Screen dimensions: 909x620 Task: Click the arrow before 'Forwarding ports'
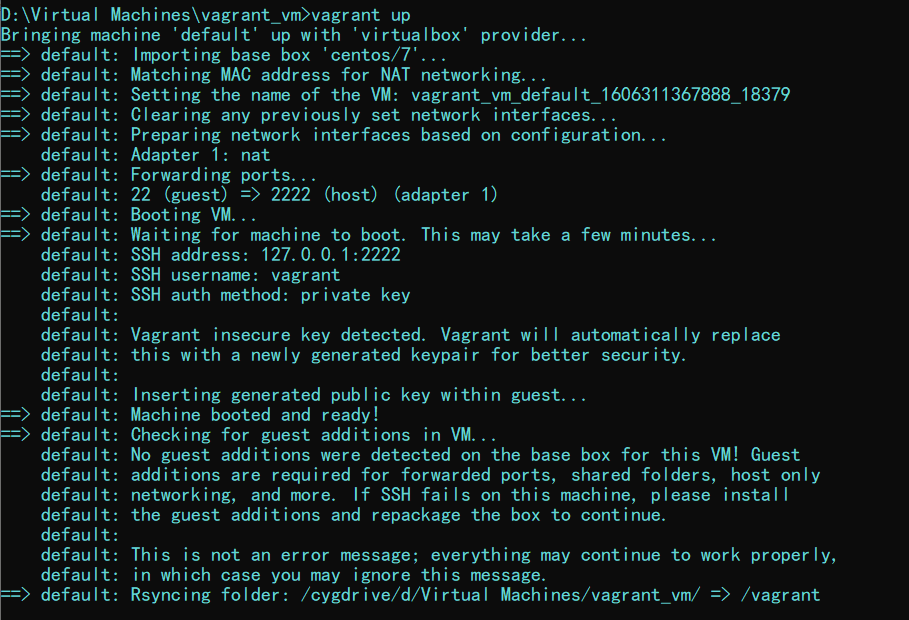15,175
